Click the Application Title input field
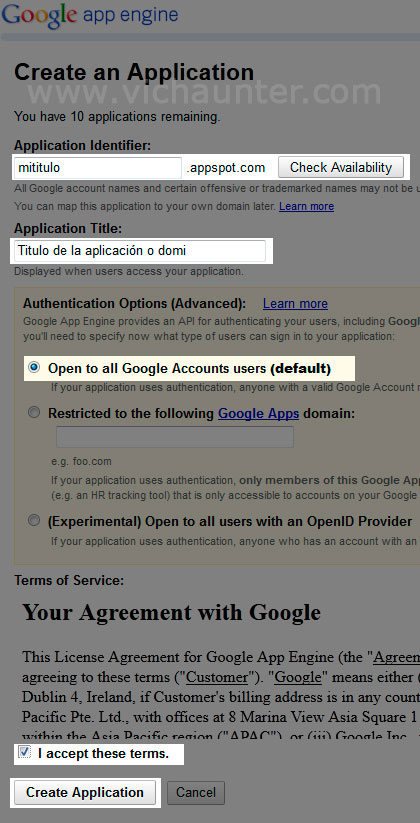 click(x=140, y=251)
